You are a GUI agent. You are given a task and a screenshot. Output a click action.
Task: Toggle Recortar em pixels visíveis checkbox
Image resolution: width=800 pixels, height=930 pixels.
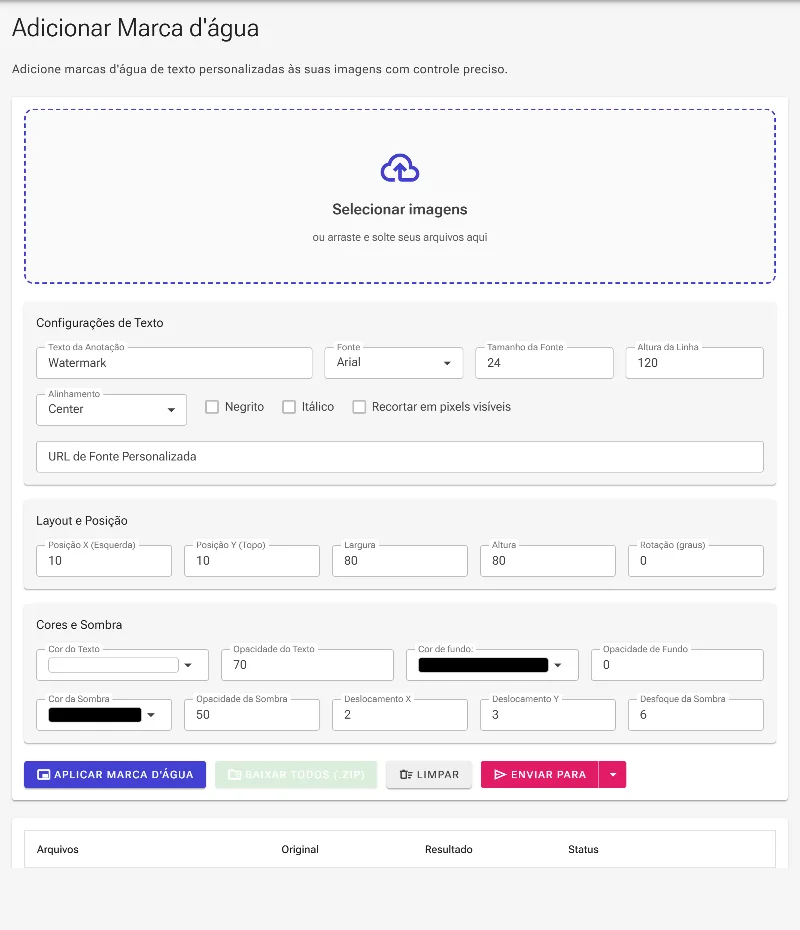[359, 407]
